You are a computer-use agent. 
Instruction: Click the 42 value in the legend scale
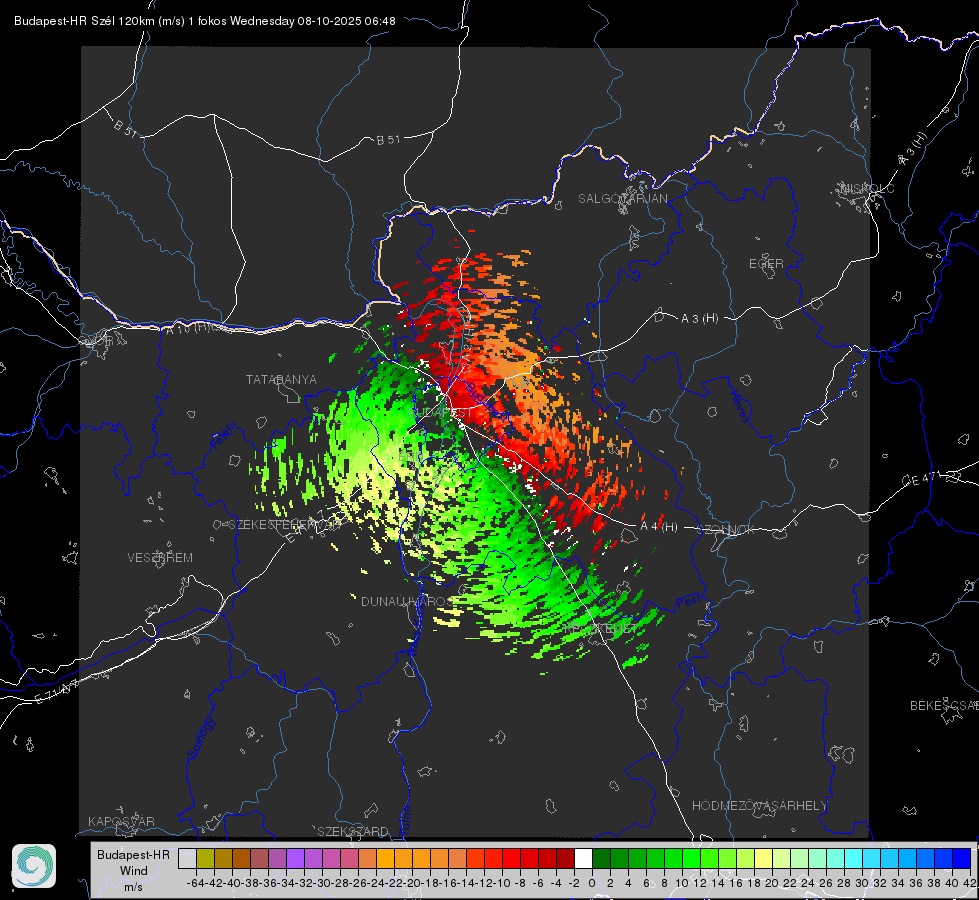[970, 883]
